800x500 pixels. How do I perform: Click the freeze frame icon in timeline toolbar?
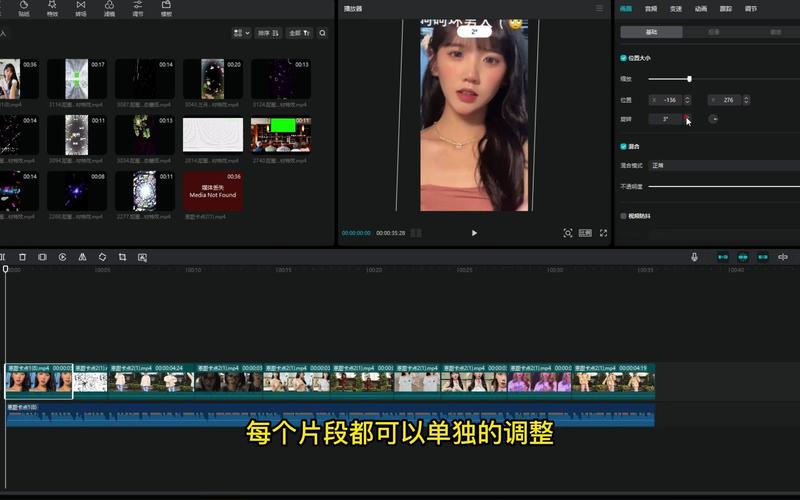42,257
